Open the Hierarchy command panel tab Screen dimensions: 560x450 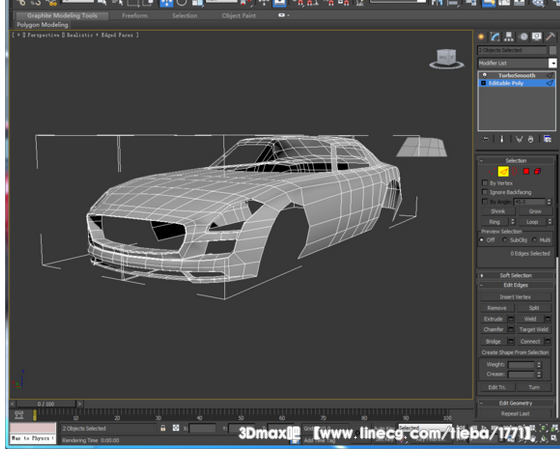coord(509,37)
